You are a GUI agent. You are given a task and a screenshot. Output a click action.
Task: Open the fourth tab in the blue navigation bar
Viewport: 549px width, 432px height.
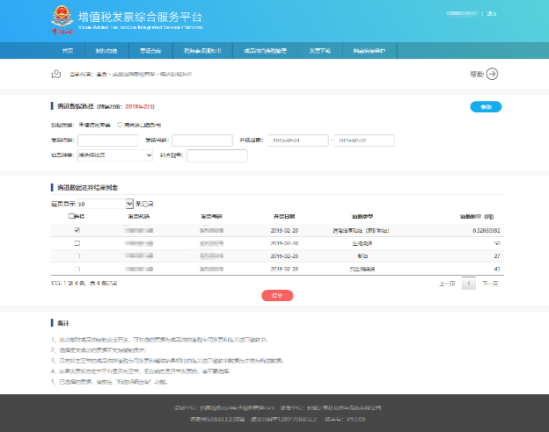tap(203, 51)
